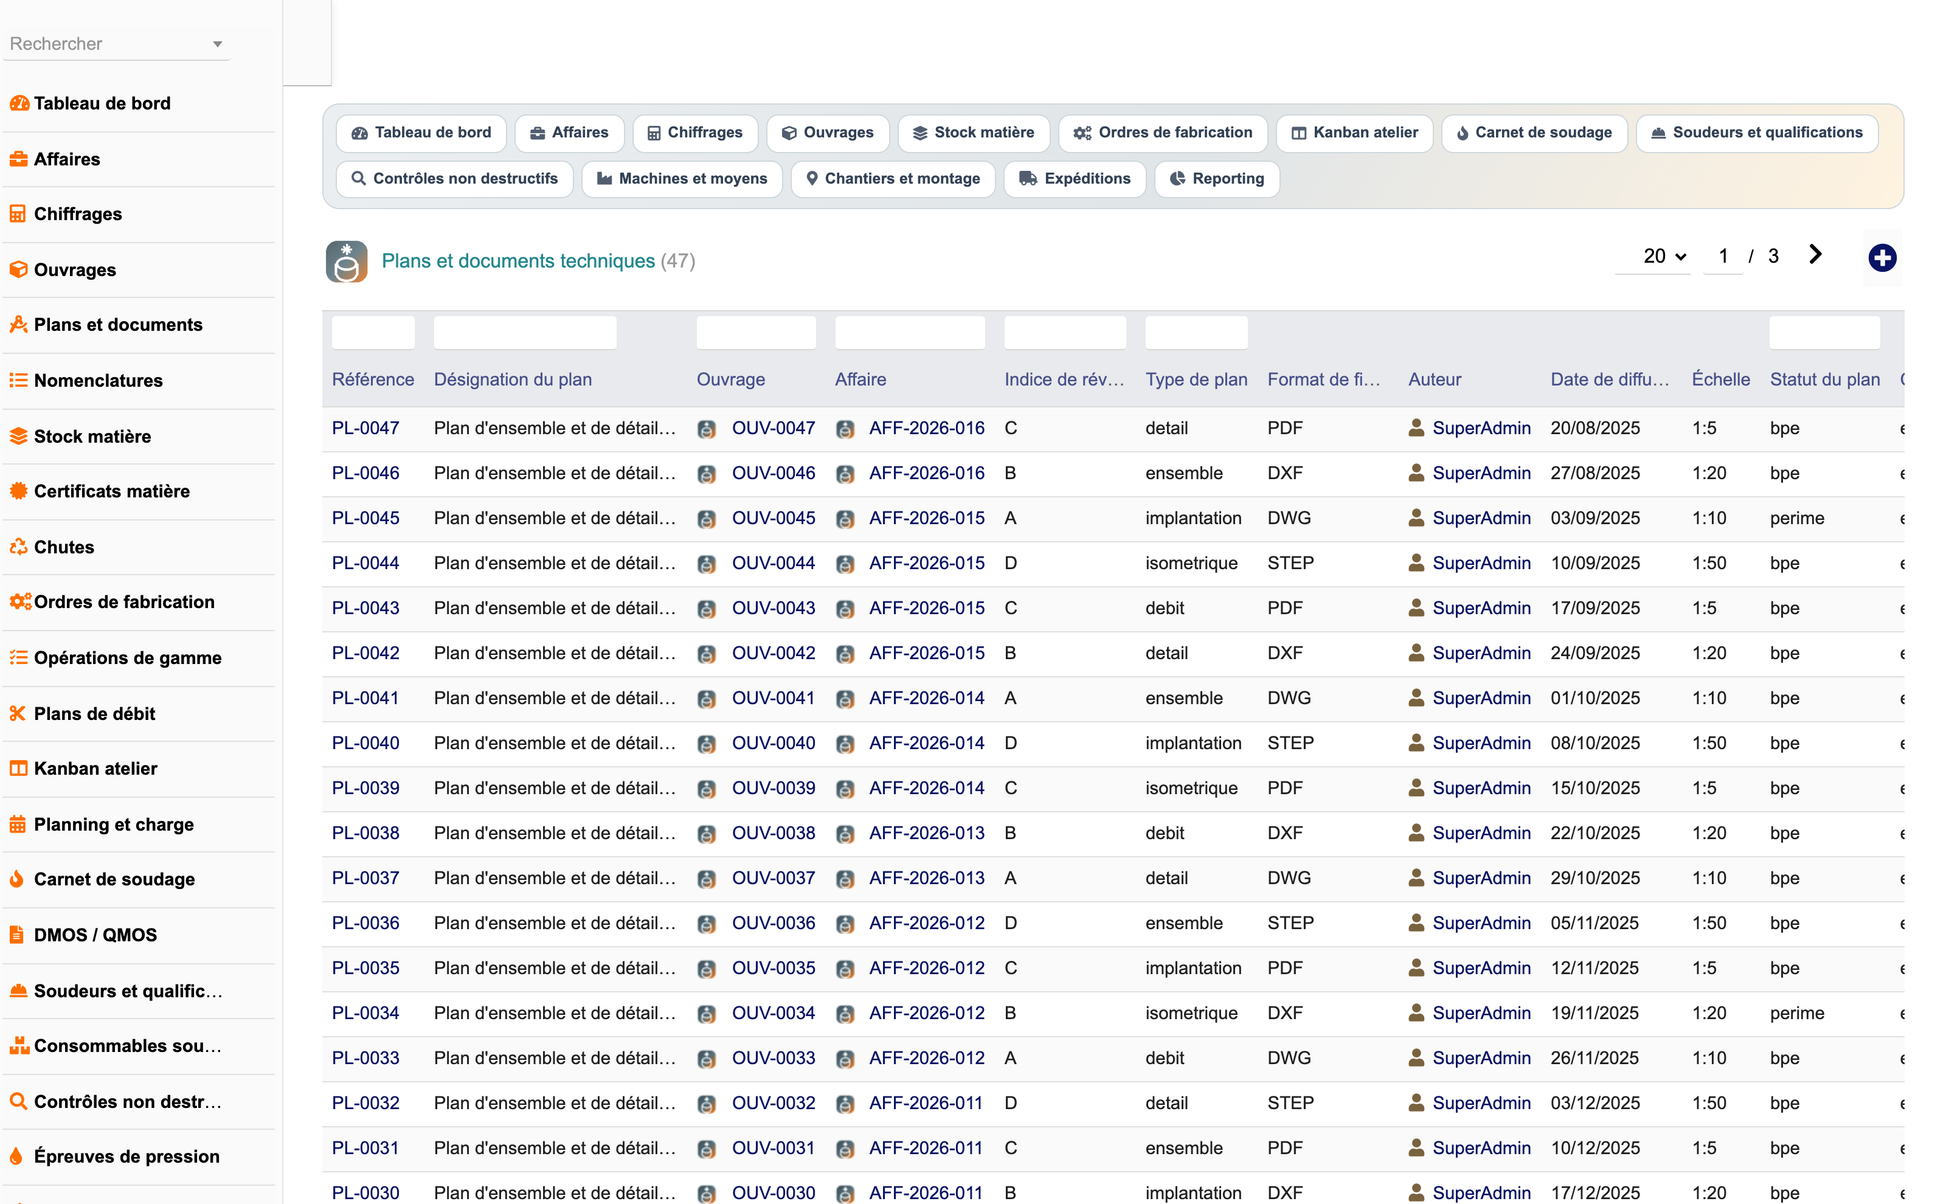1946x1204 pixels.
Task: Click the Plans de débit scissors icon
Action: [x=19, y=713]
